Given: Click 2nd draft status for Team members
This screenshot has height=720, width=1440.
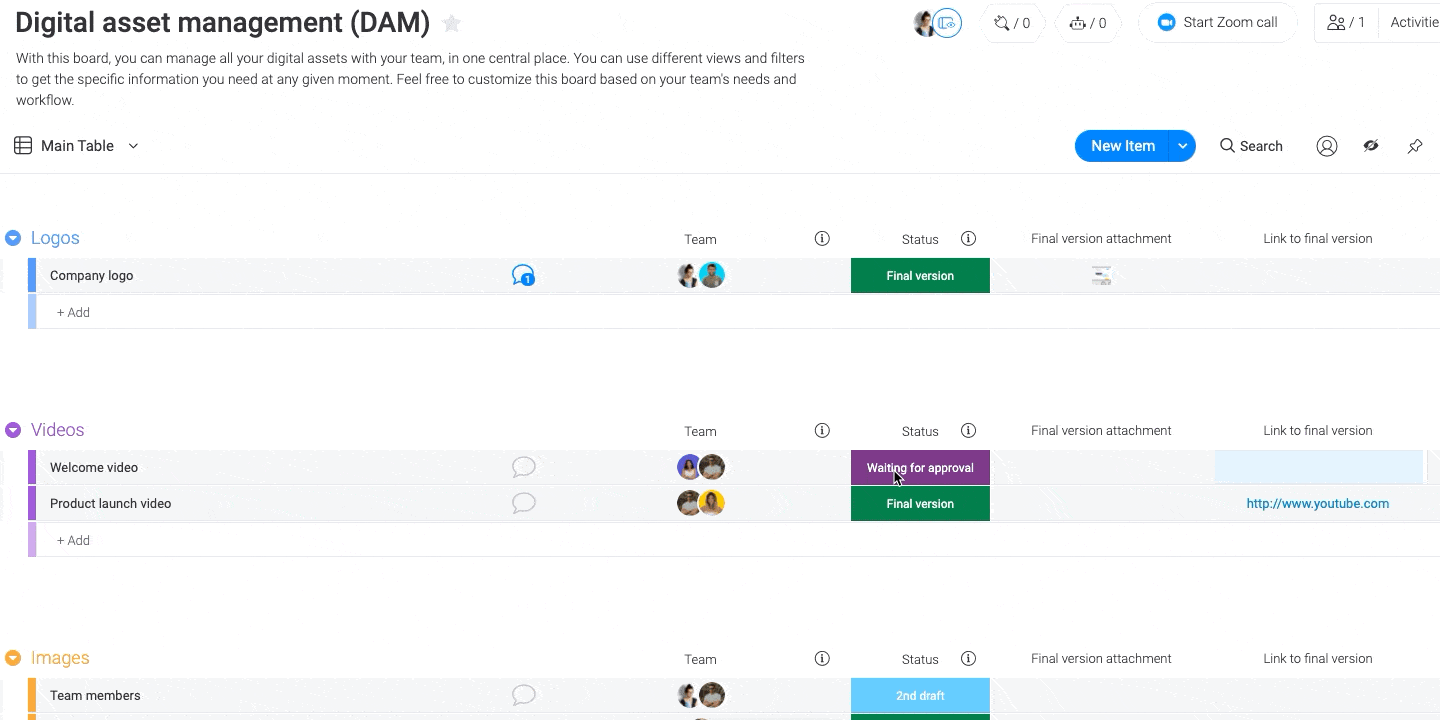Looking at the screenshot, I should pos(920,695).
